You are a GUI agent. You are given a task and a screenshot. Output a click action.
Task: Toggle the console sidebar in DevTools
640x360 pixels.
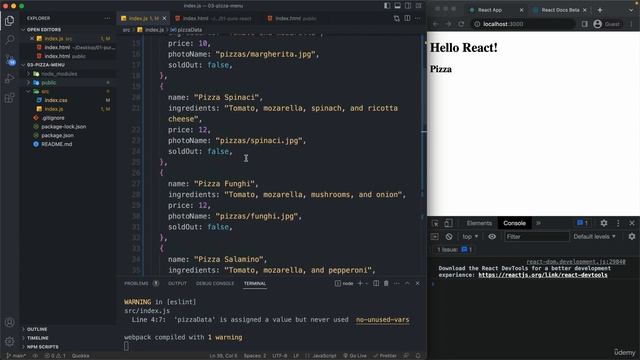[435, 237]
